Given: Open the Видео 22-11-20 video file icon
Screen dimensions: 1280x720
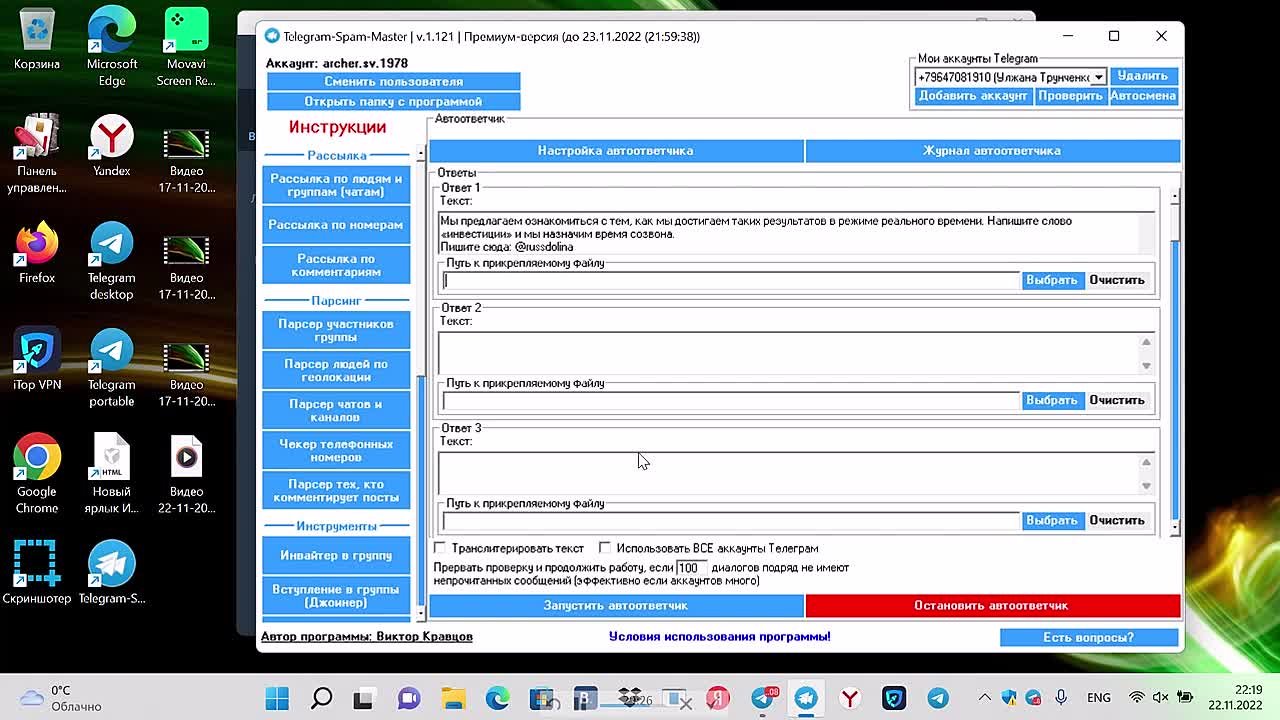Looking at the screenshot, I should 186,475.
